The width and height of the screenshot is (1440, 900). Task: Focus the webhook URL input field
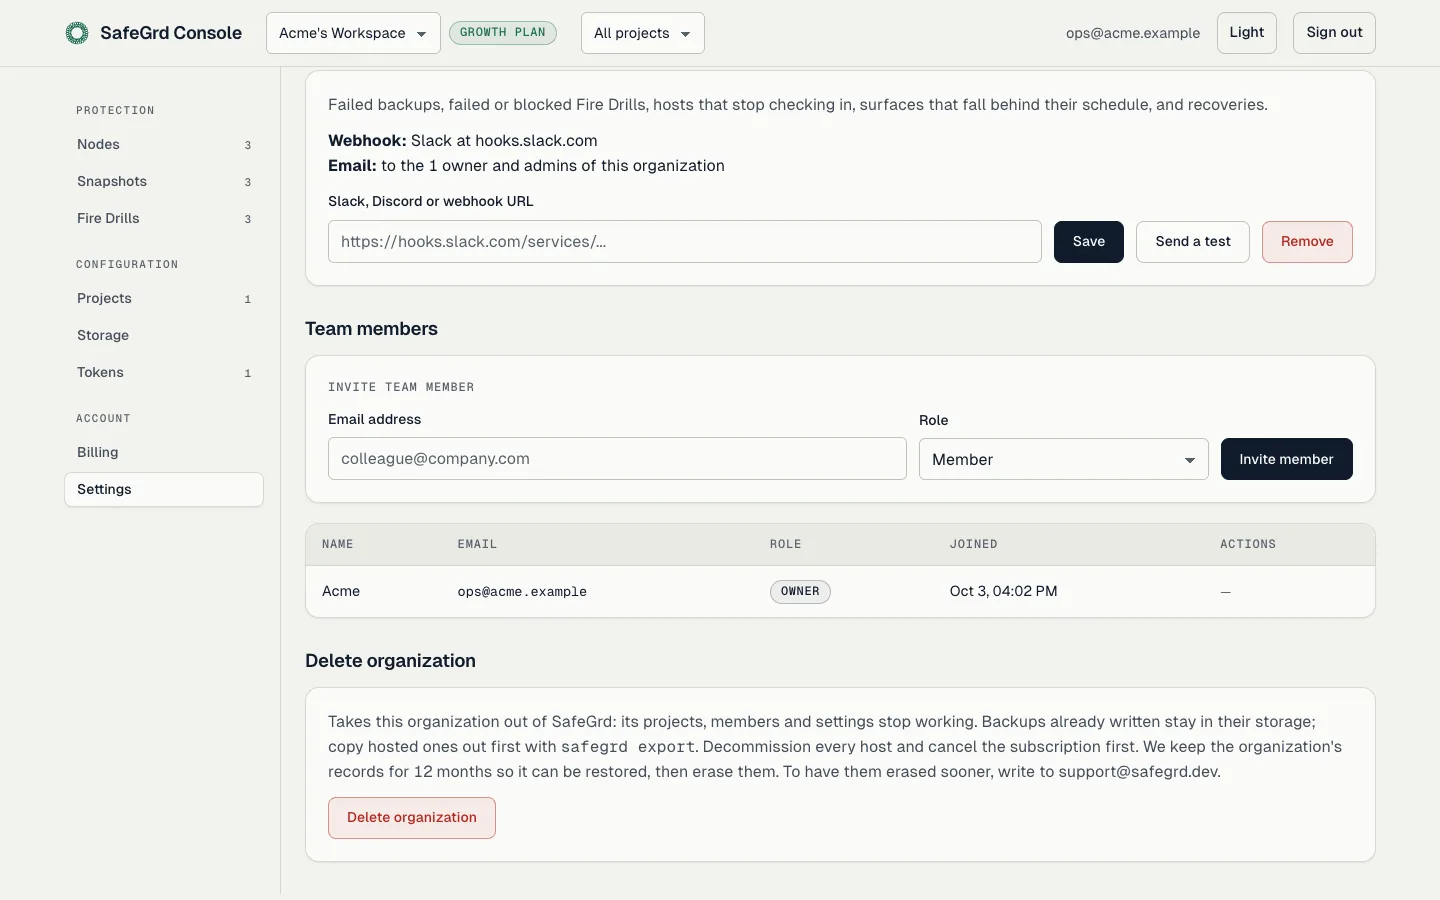pos(685,242)
